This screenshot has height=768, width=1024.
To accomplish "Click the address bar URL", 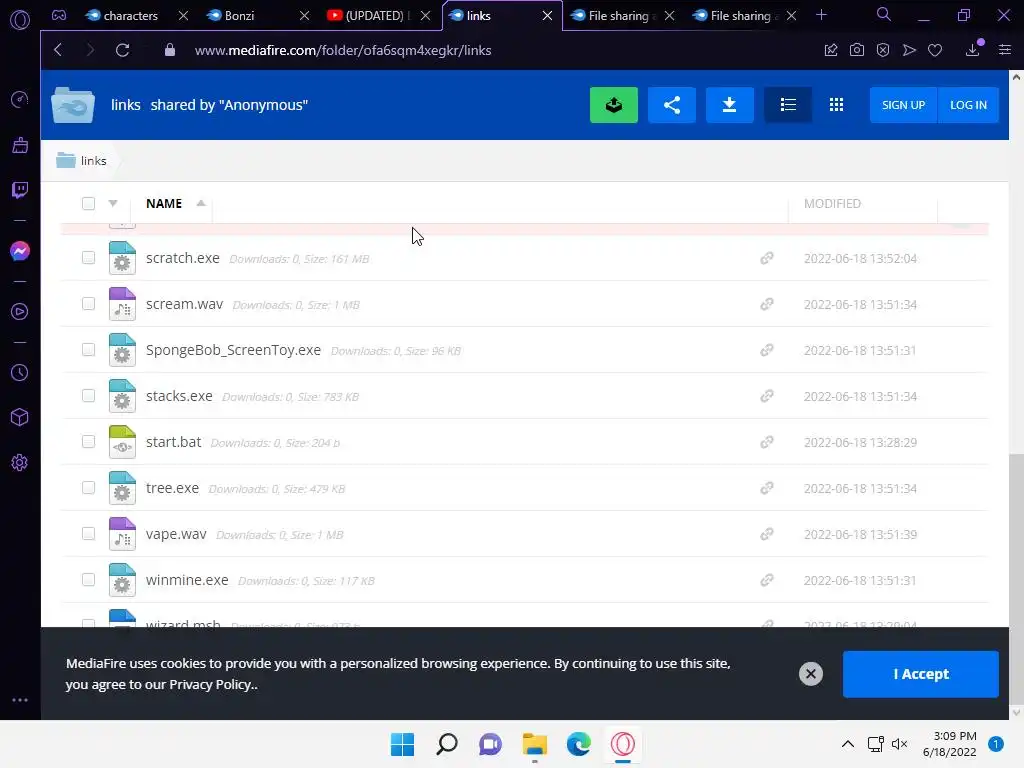I will point(343,50).
